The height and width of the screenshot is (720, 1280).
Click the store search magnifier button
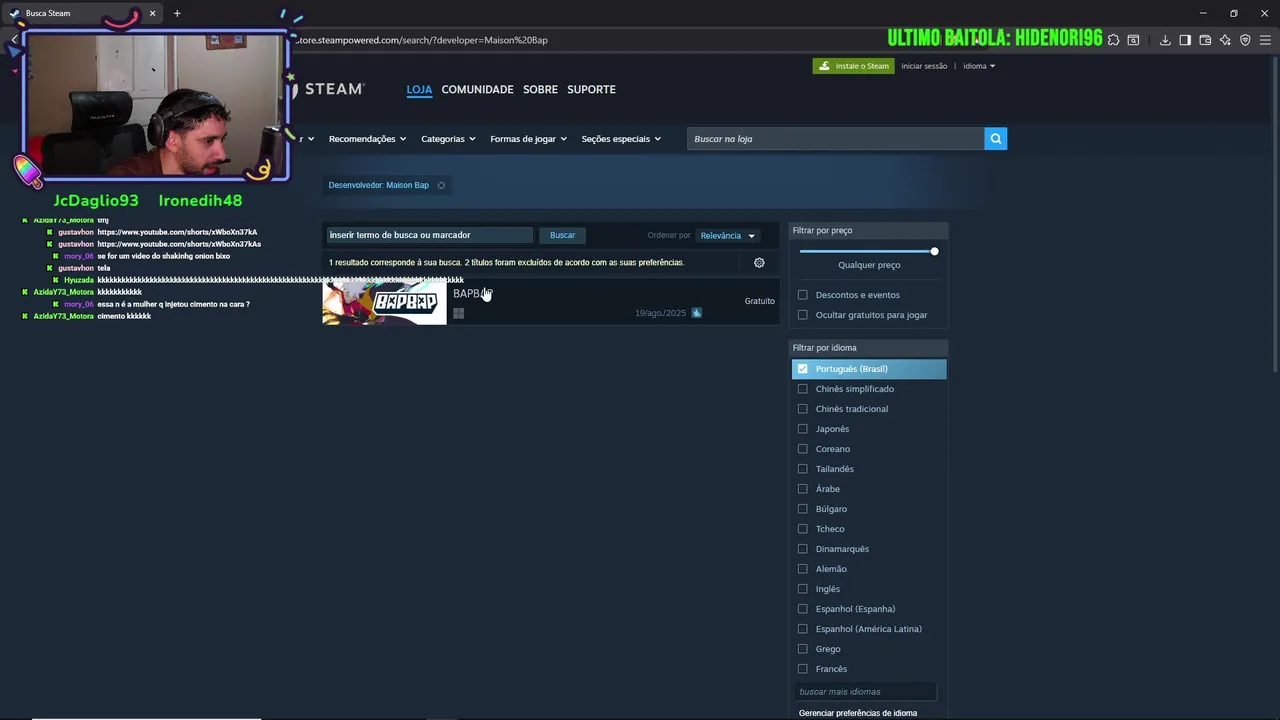coord(995,139)
